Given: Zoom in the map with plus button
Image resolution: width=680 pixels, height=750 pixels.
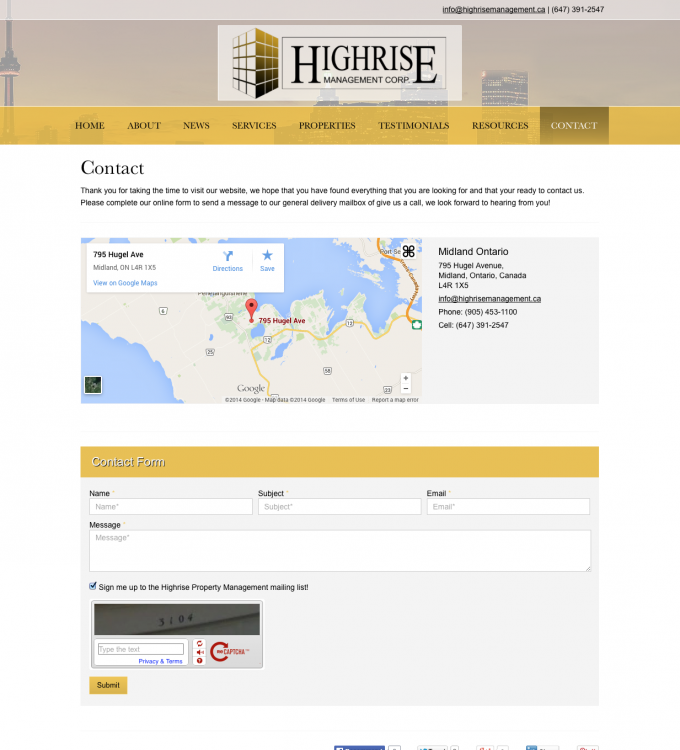Looking at the screenshot, I should [x=405, y=378].
